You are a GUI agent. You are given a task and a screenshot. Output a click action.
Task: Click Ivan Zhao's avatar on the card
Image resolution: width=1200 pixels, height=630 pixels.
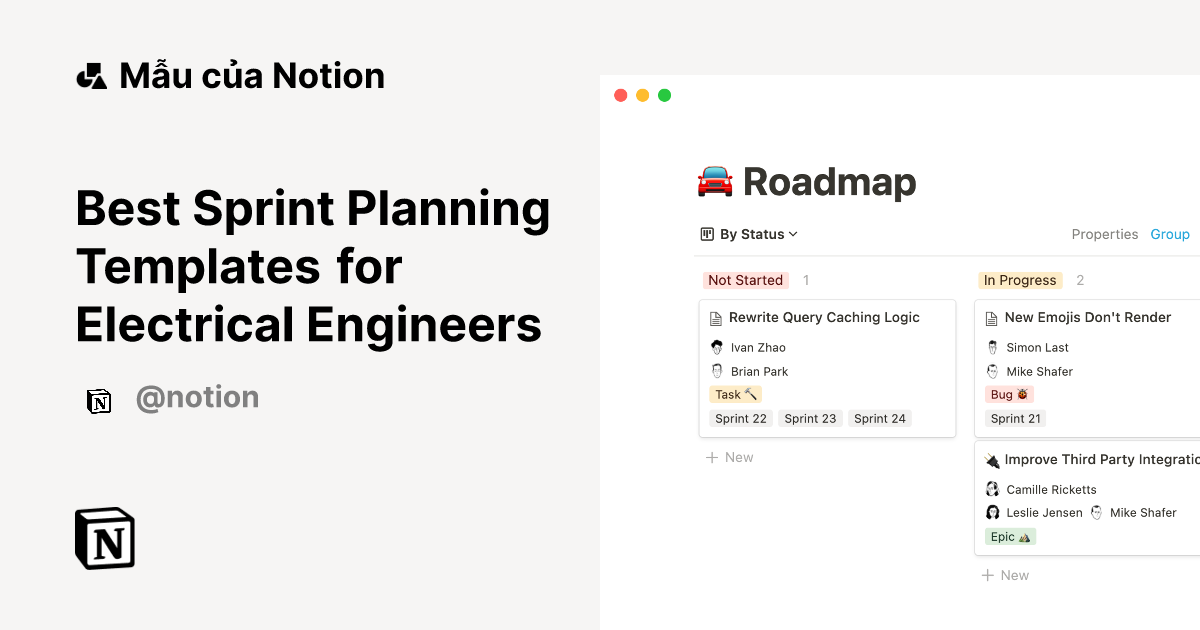pyautogui.click(x=716, y=348)
